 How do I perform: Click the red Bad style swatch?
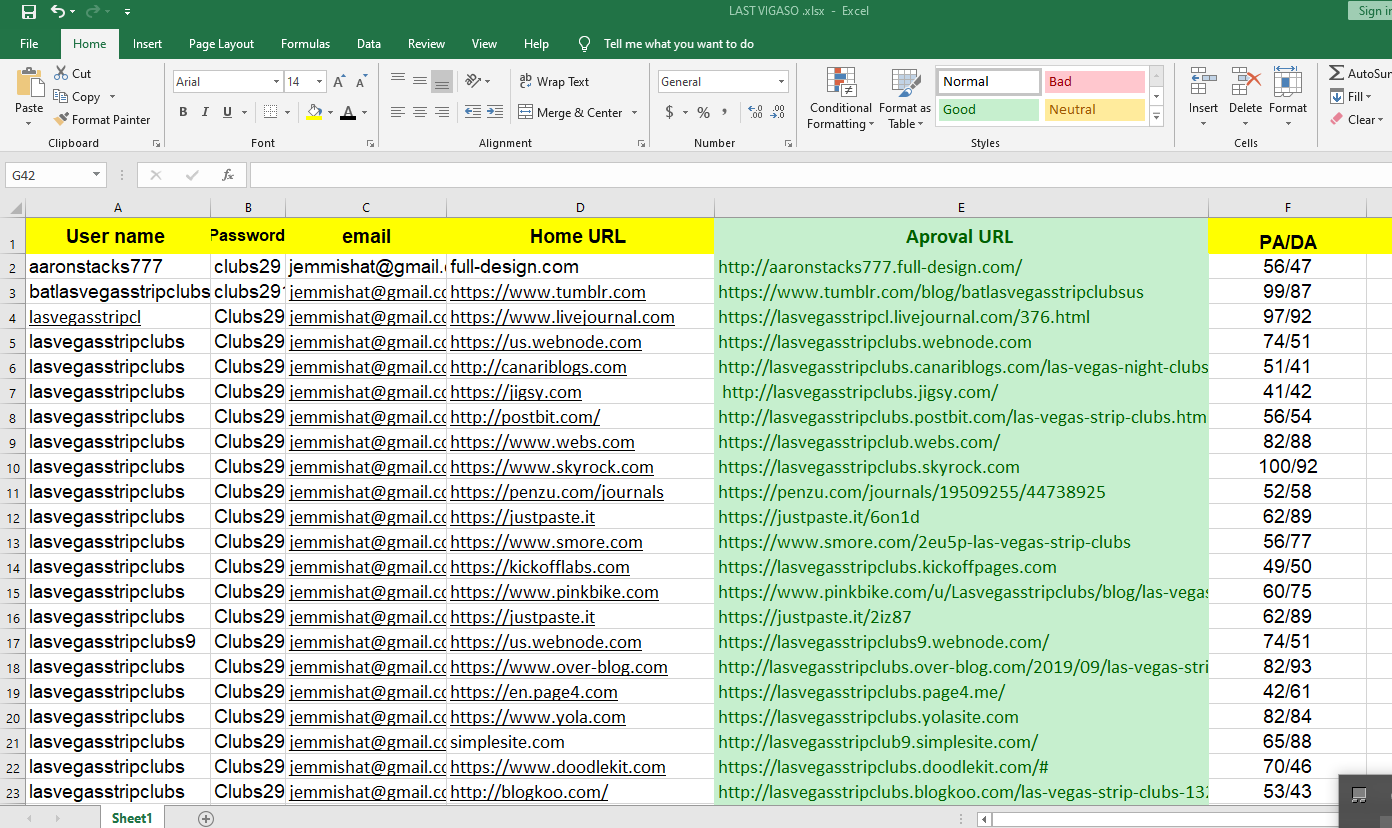tap(1095, 81)
